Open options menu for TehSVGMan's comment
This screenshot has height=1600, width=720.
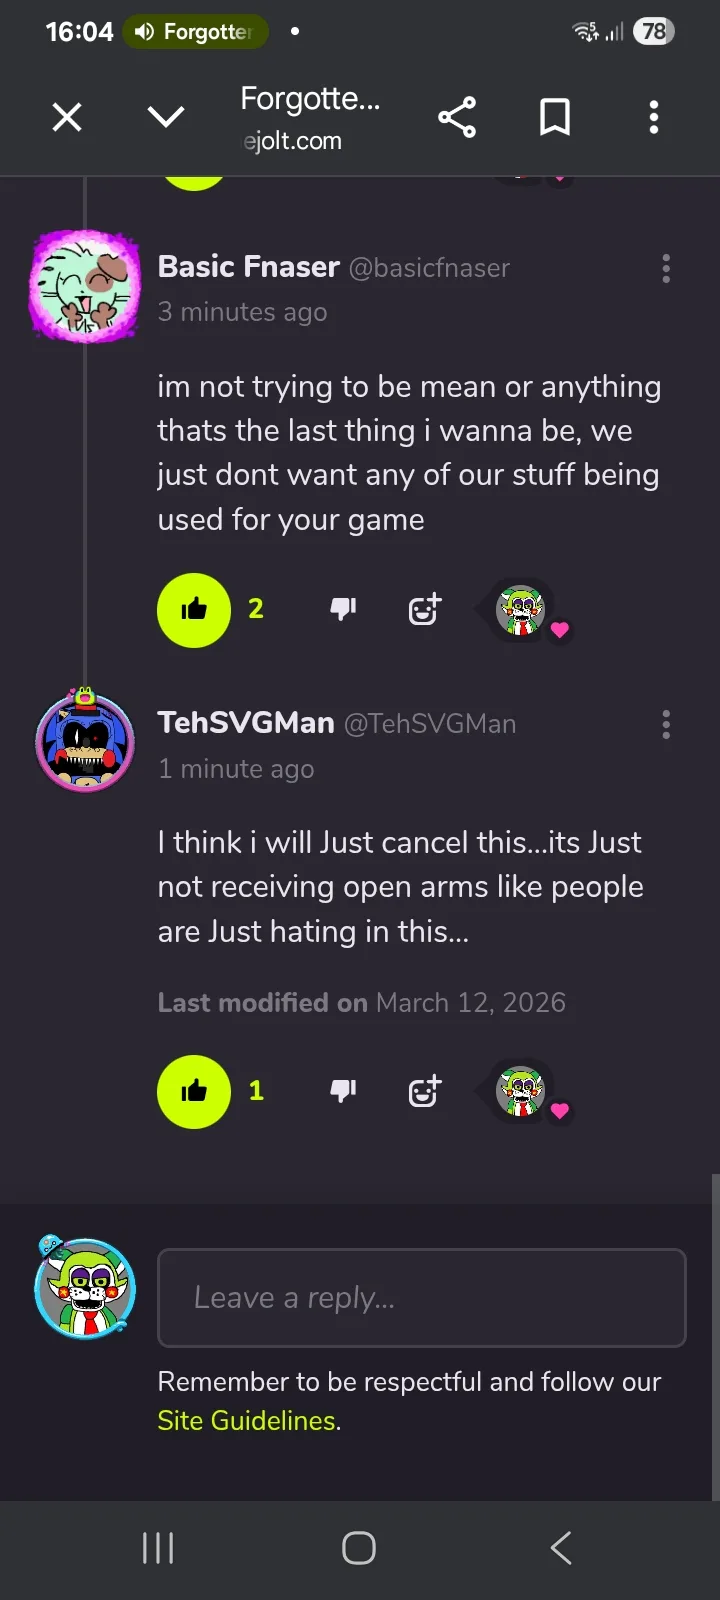point(666,725)
